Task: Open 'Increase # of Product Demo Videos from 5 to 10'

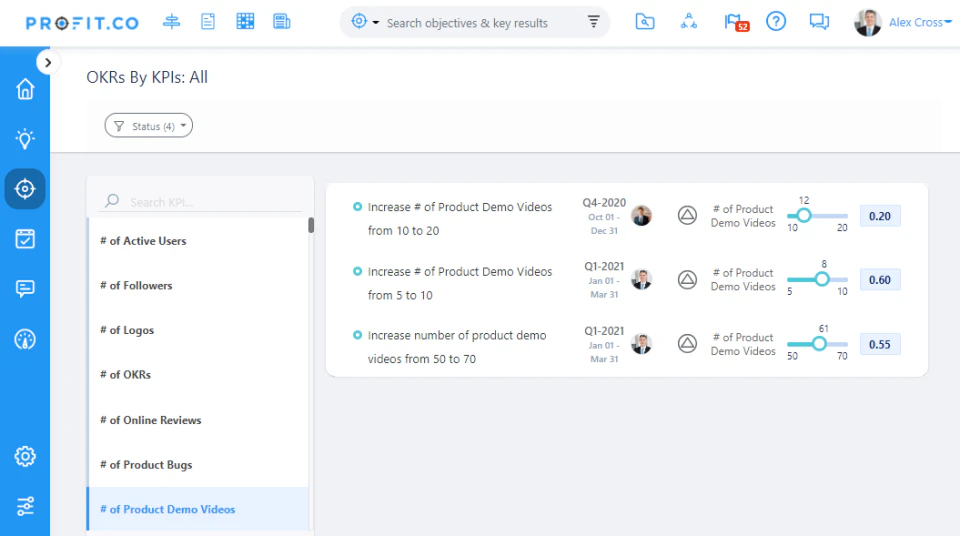Action: tap(460, 283)
